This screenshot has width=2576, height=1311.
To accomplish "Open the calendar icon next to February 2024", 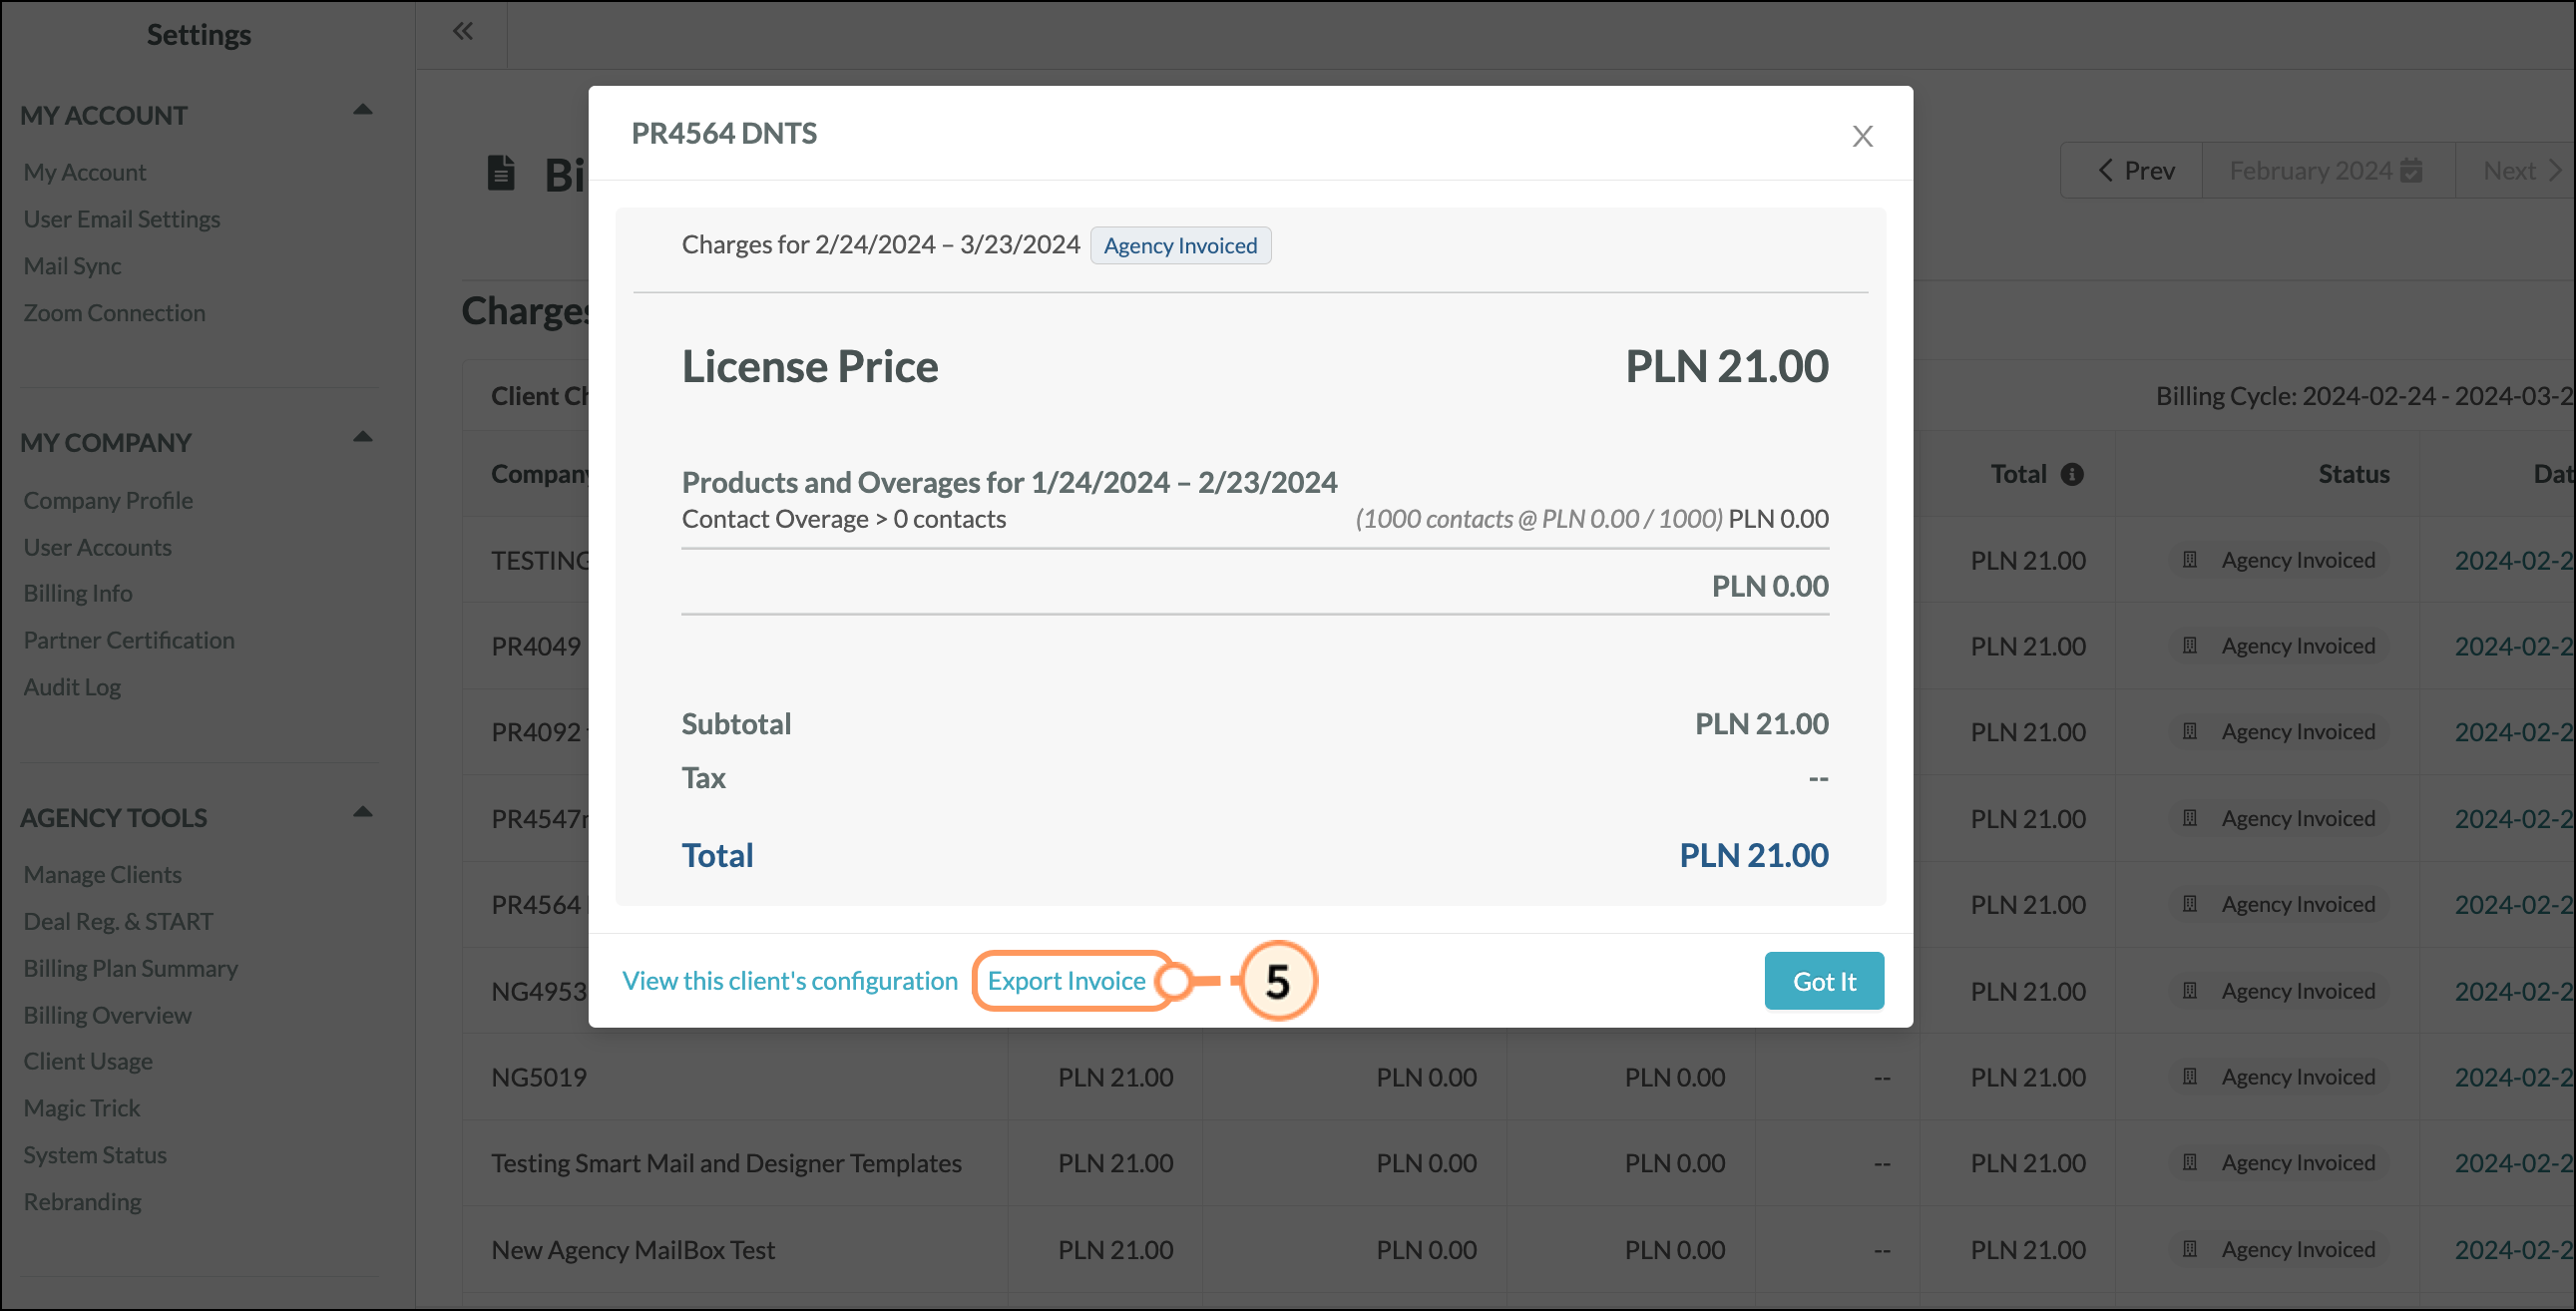I will click(2410, 170).
